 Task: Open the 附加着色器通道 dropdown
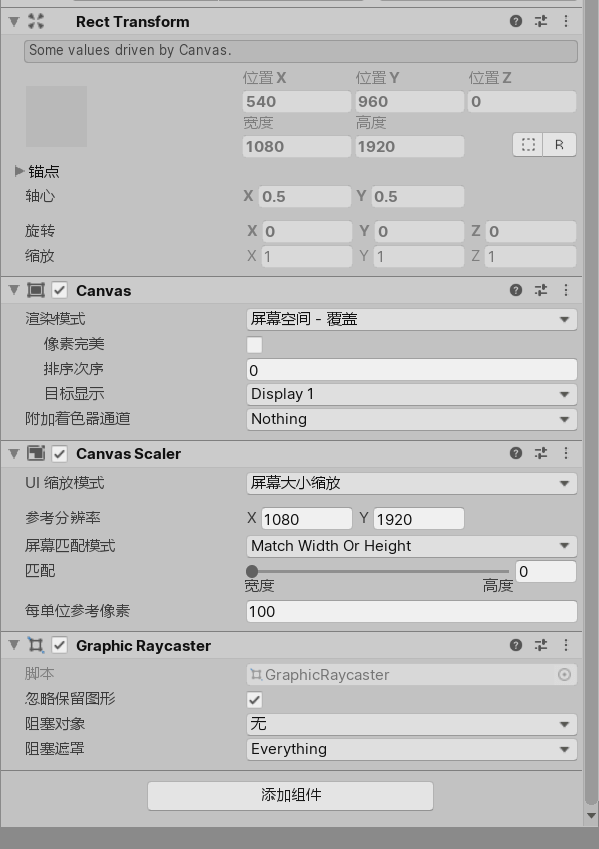click(x=412, y=419)
